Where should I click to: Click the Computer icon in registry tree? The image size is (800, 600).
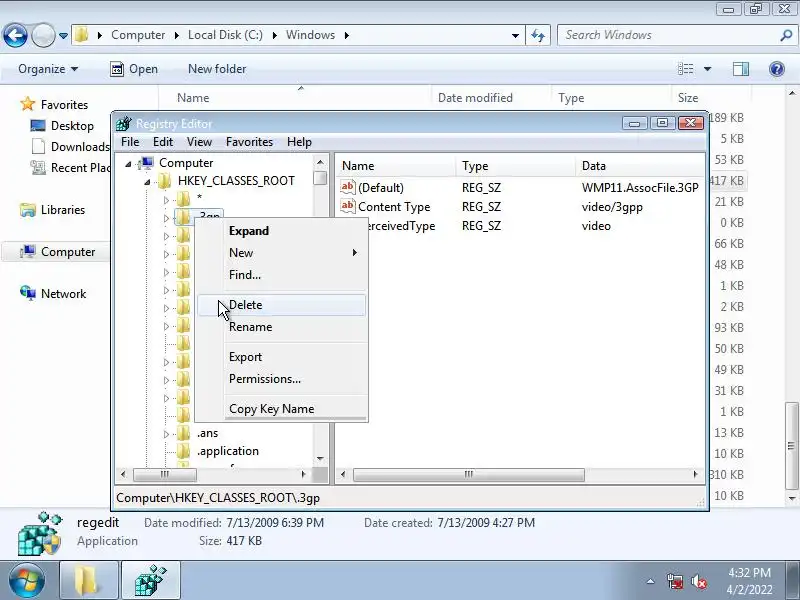click(x=146, y=163)
